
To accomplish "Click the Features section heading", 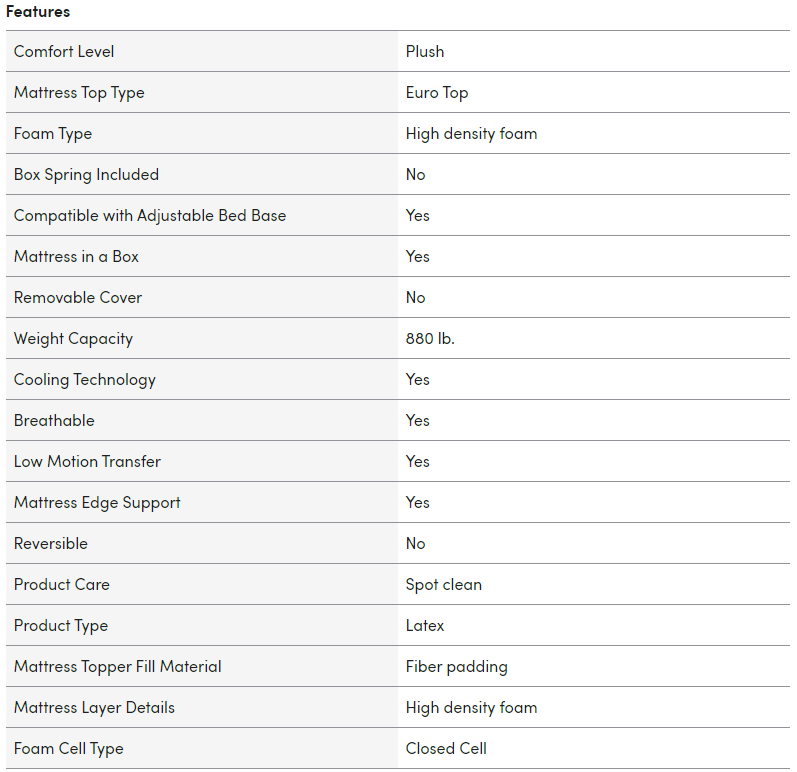I will click(x=38, y=12).
